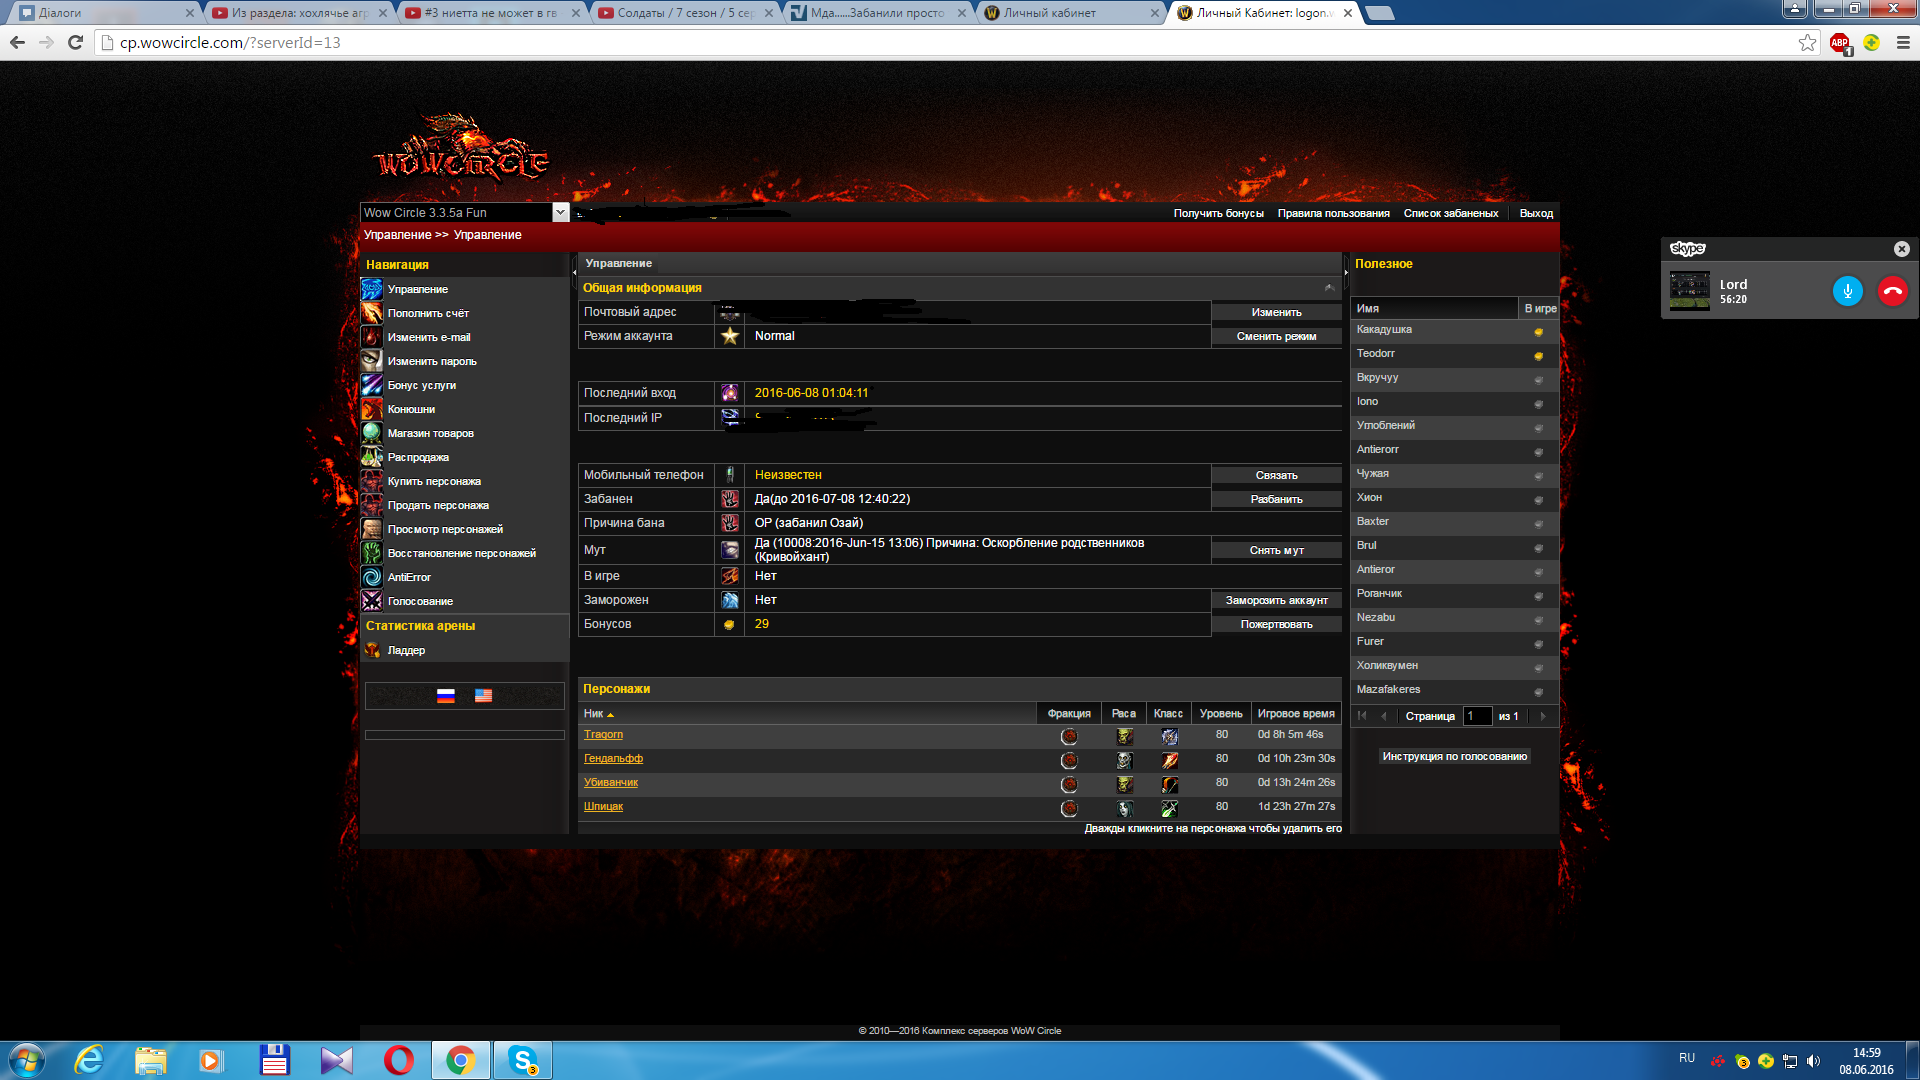1920x1080 pixels.
Task: Click the Ладдер arena statistics icon
Action: click(x=372, y=650)
